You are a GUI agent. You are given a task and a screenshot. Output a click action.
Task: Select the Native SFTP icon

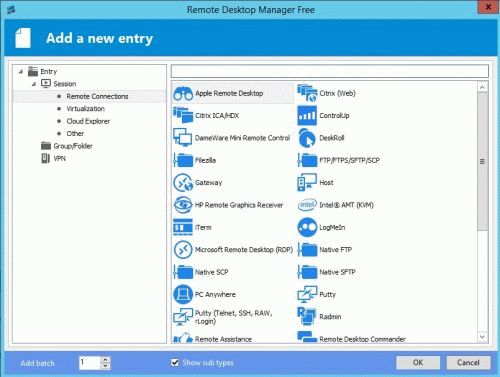point(307,272)
